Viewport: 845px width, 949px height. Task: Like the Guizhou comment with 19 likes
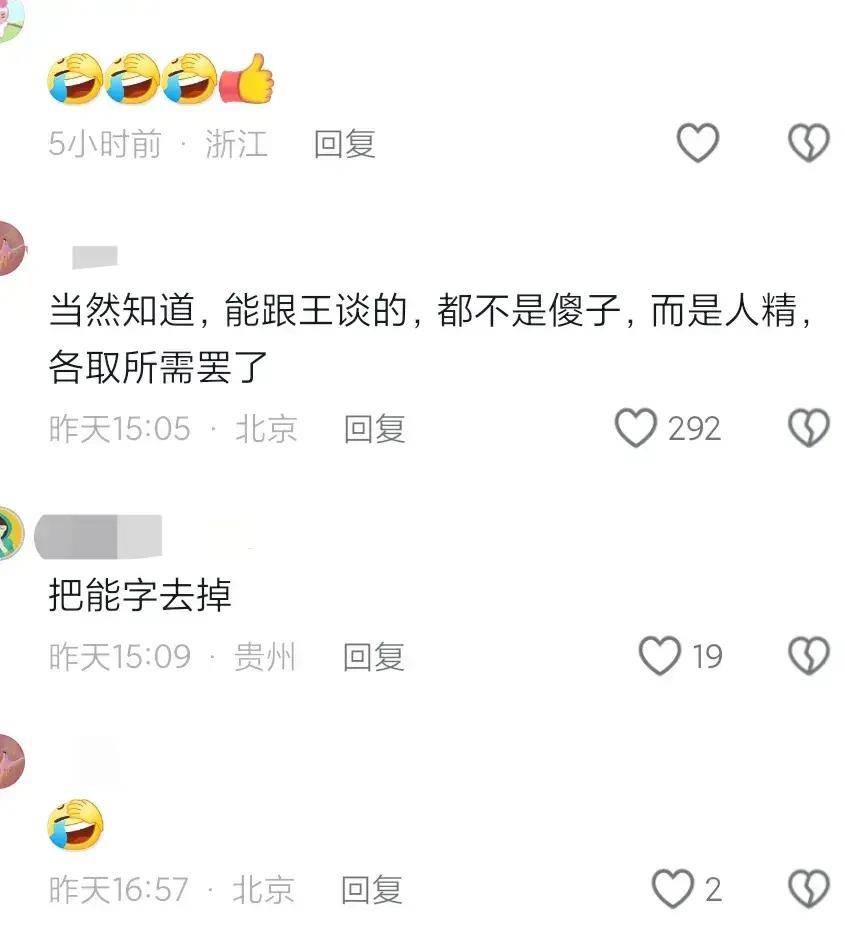(660, 655)
